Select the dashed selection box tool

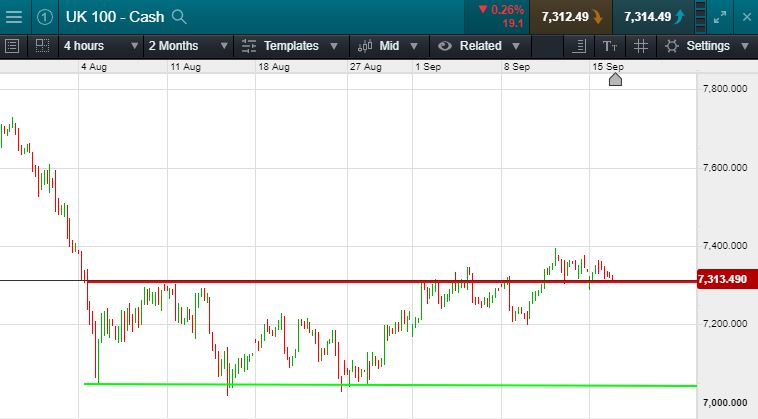42,46
